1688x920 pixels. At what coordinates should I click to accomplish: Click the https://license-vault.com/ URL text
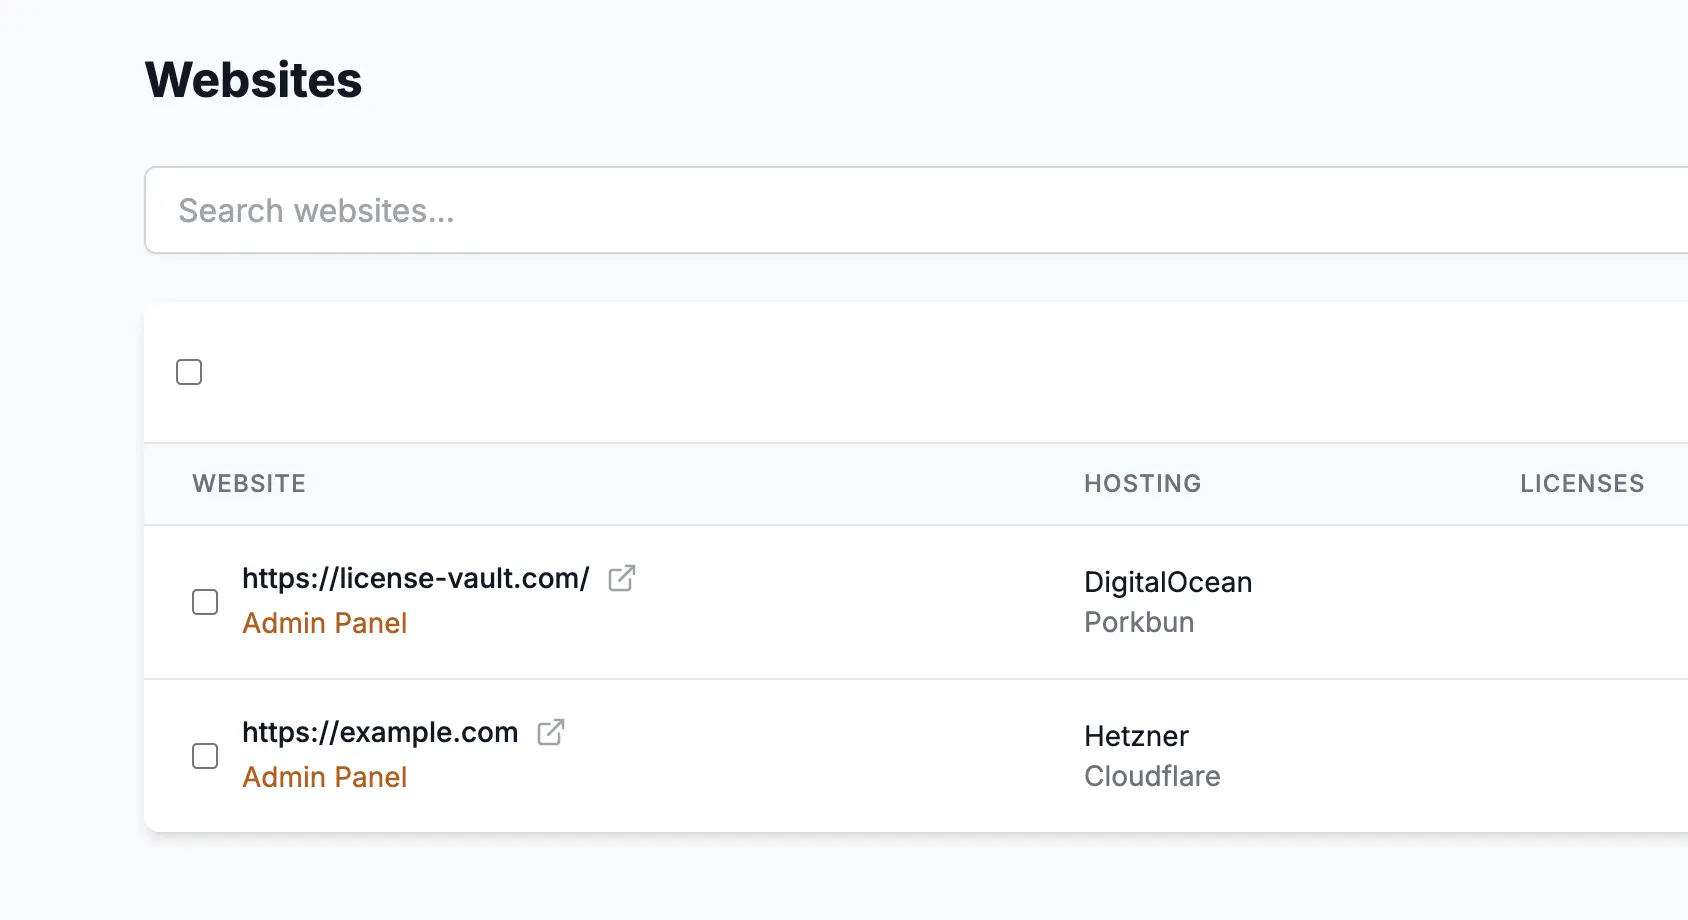coord(415,579)
